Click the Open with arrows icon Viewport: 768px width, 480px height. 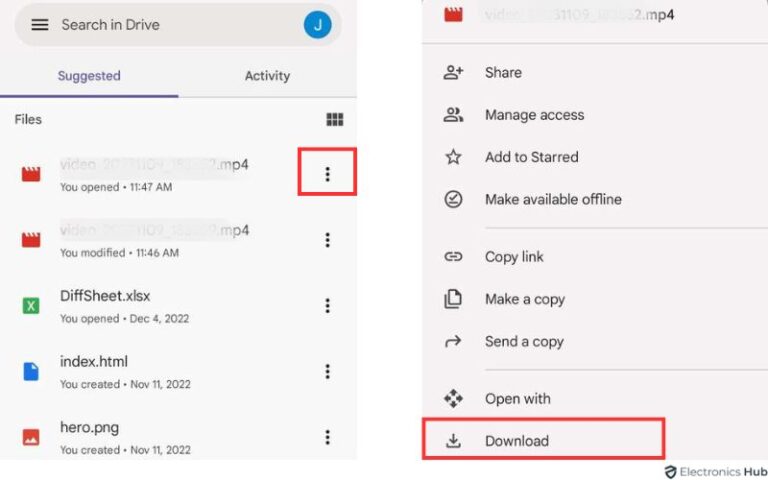(x=453, y=398)
